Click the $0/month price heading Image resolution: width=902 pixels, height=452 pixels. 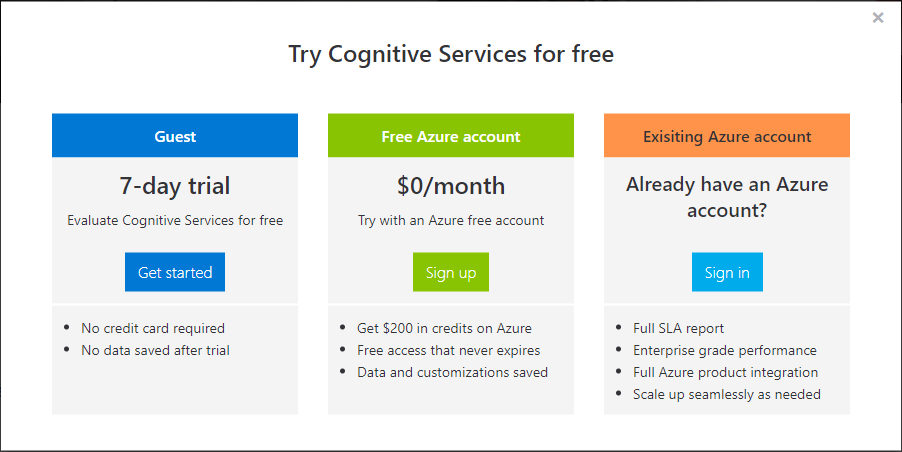[x=451, y=186]
